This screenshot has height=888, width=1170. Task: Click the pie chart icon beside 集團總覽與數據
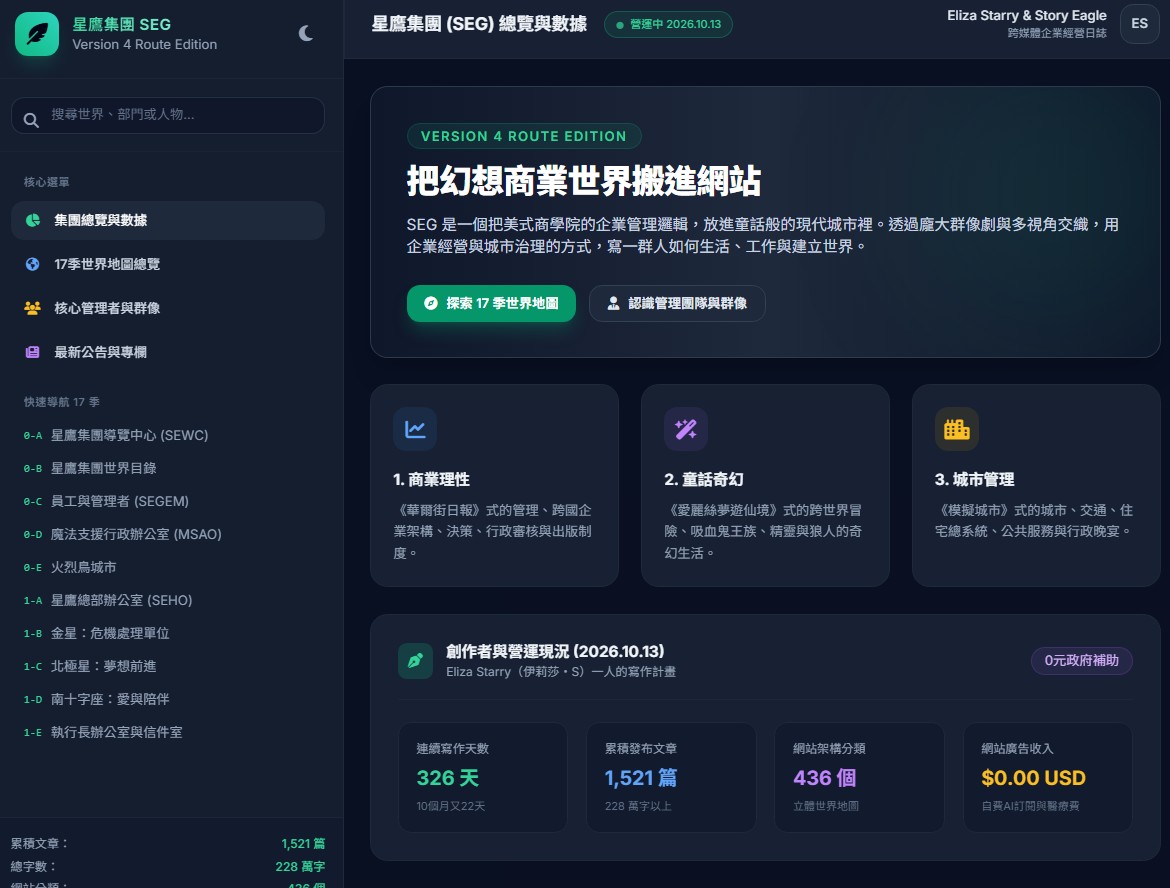33,220
